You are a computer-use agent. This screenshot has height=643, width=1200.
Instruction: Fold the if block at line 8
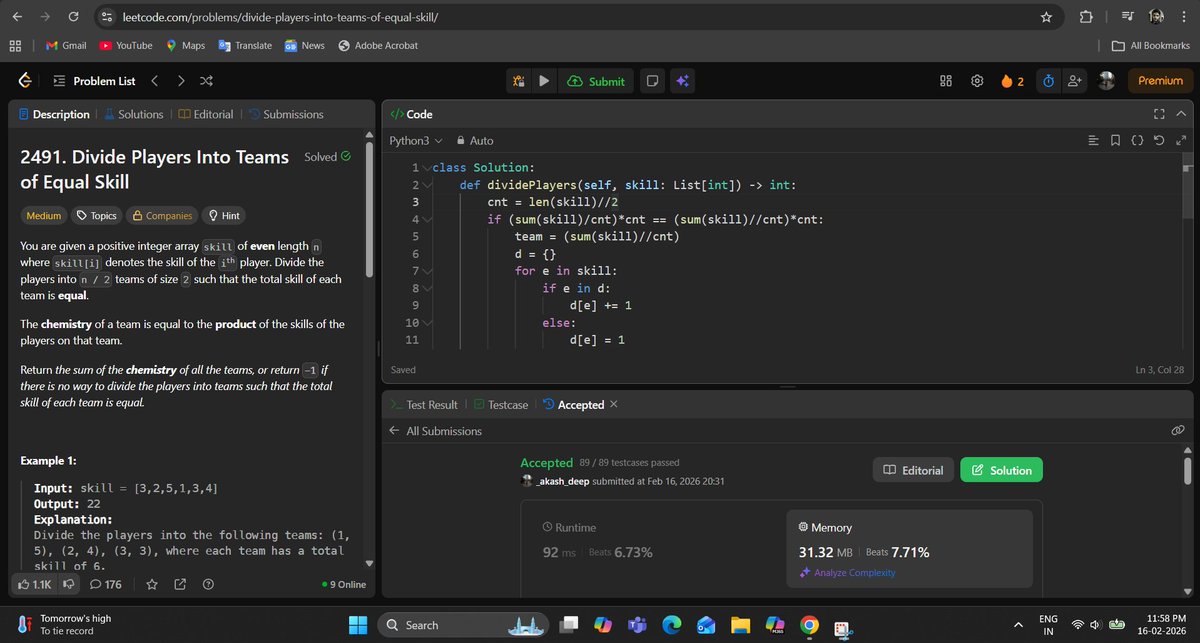428,288
